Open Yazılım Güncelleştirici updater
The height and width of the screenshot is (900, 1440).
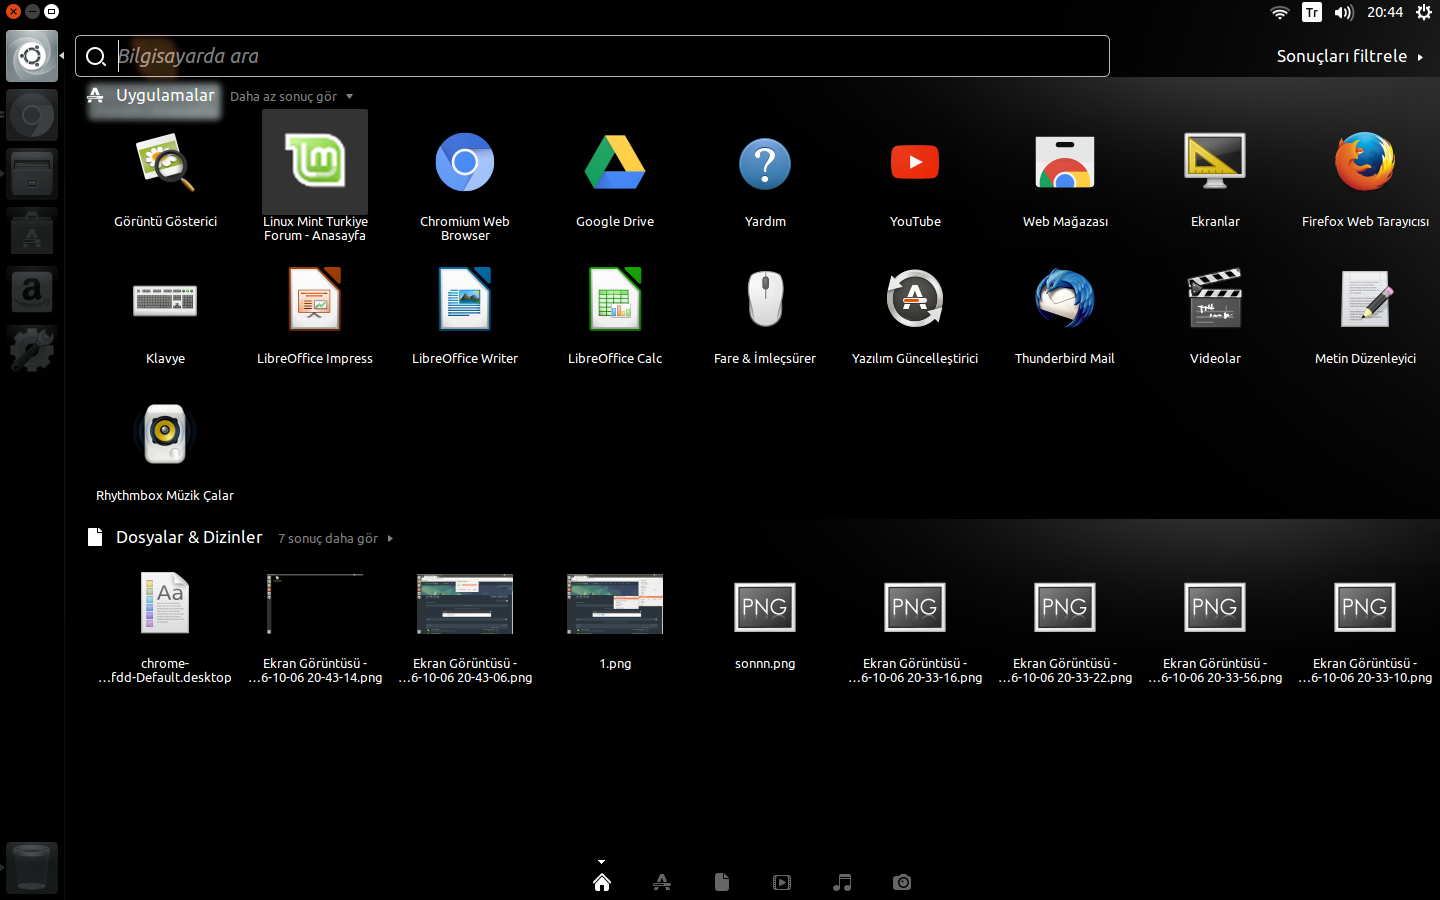pos(915,298)
